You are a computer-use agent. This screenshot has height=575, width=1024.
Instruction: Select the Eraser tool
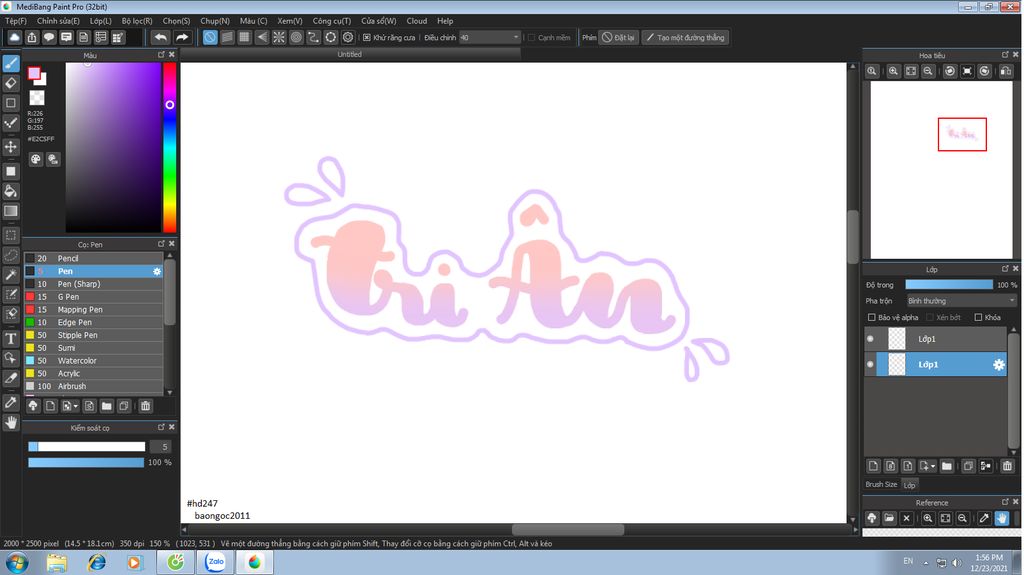[11, 83]
